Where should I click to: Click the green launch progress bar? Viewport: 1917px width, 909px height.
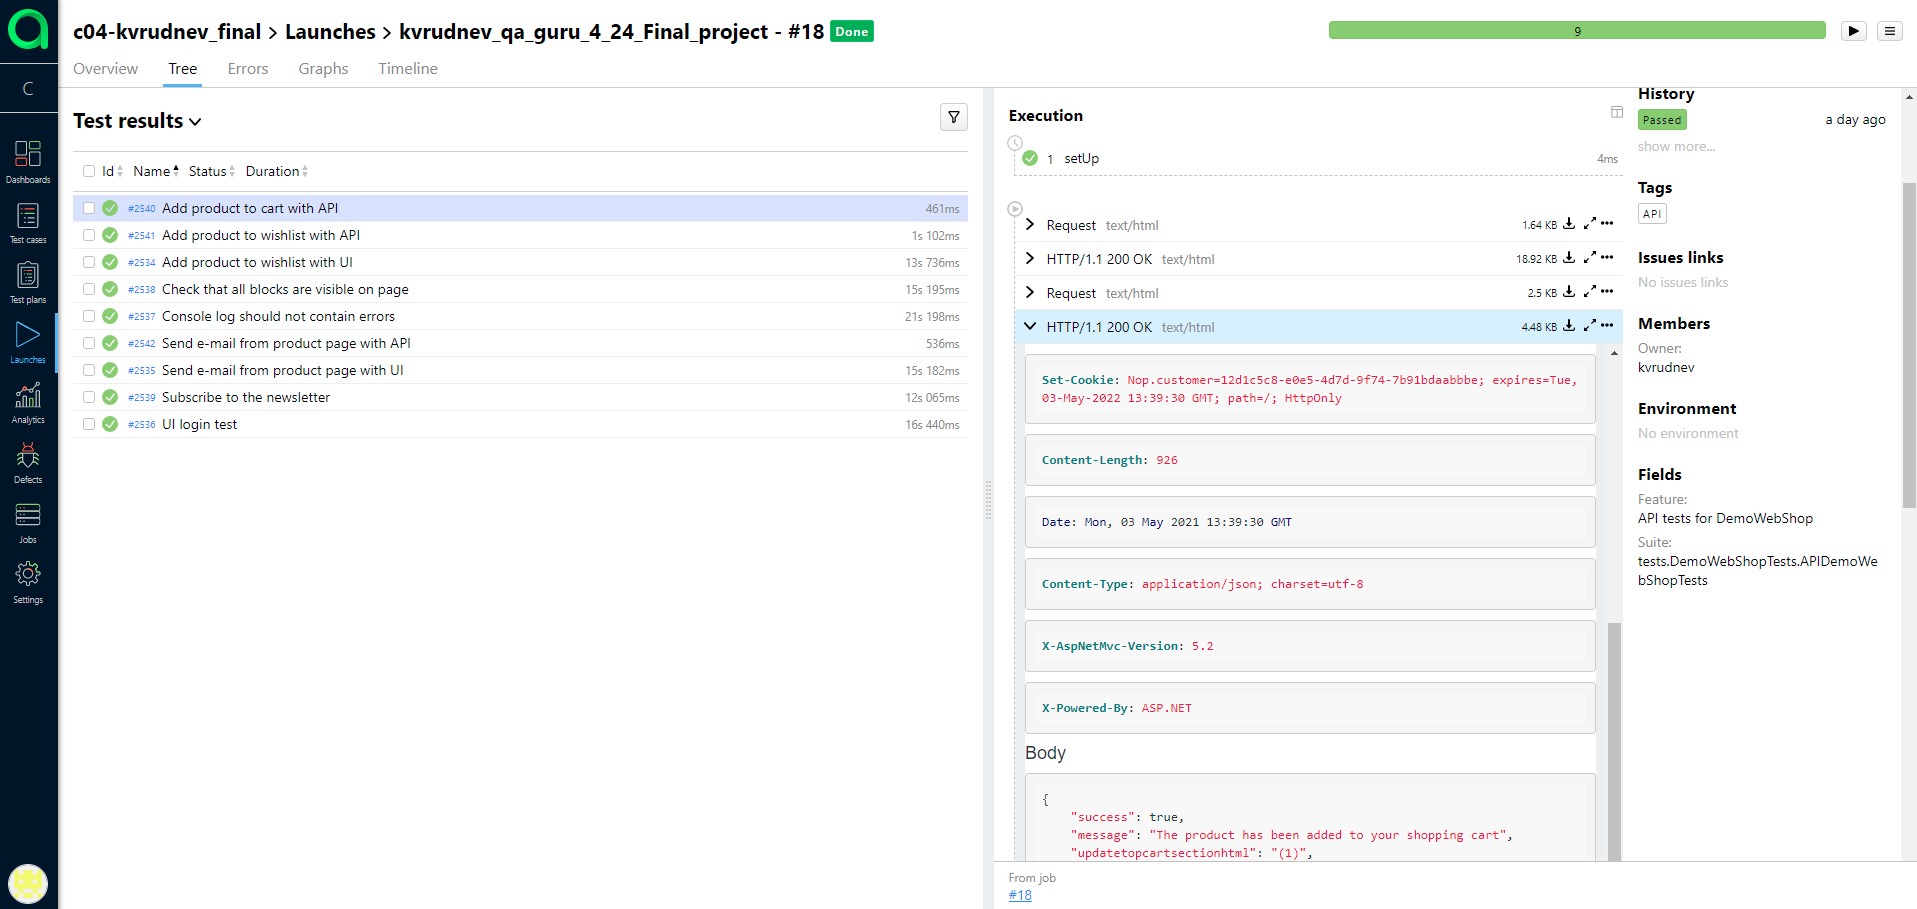(x=1577, y=31)
